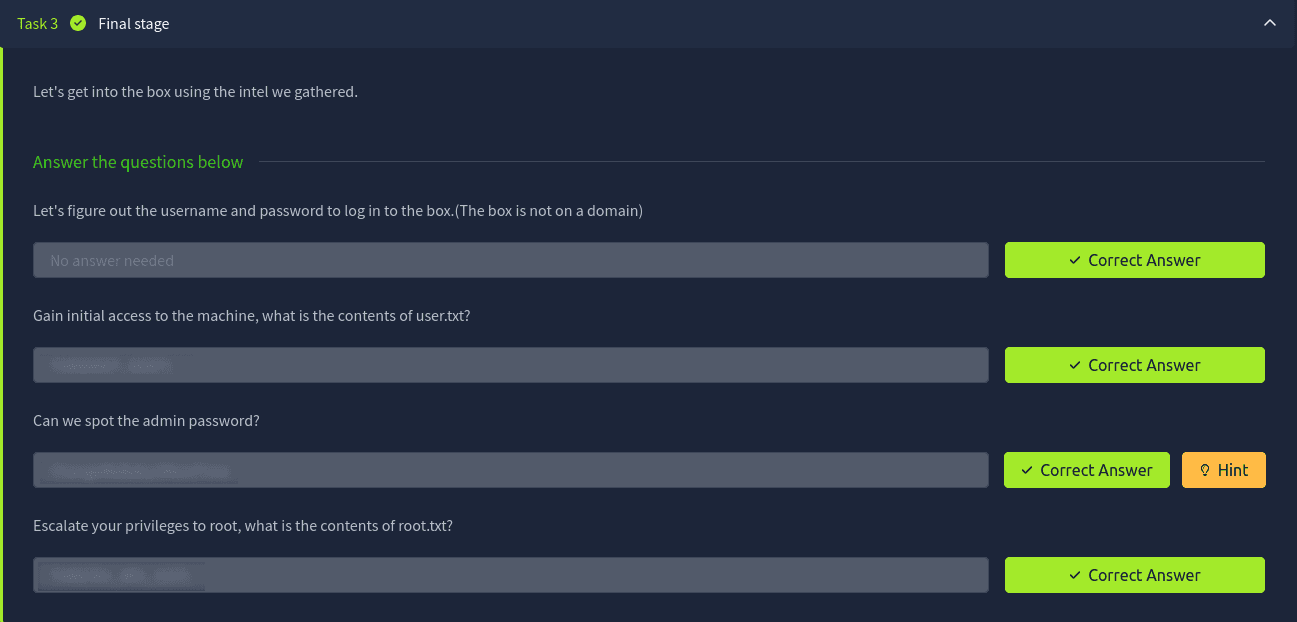
Task: Click the root.txt answer input box
Action: (x=510, y=575)
